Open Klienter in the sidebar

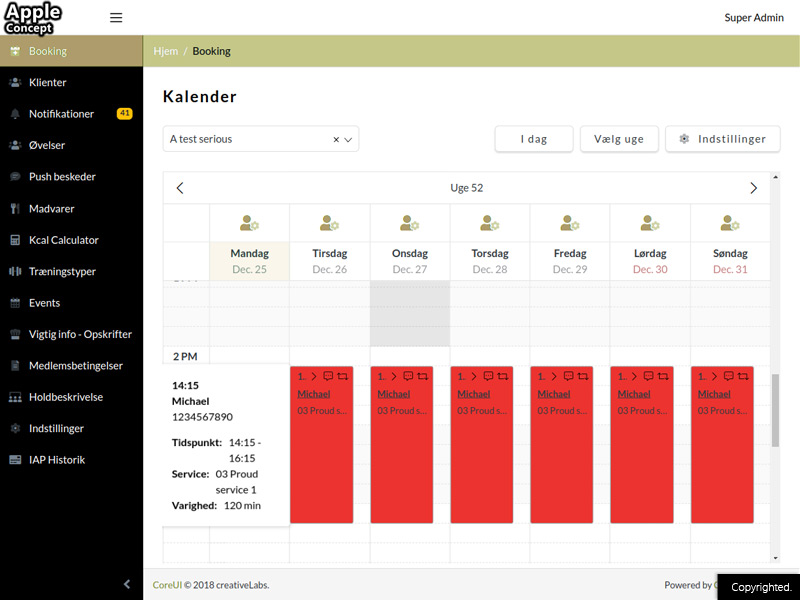[48, 82]
